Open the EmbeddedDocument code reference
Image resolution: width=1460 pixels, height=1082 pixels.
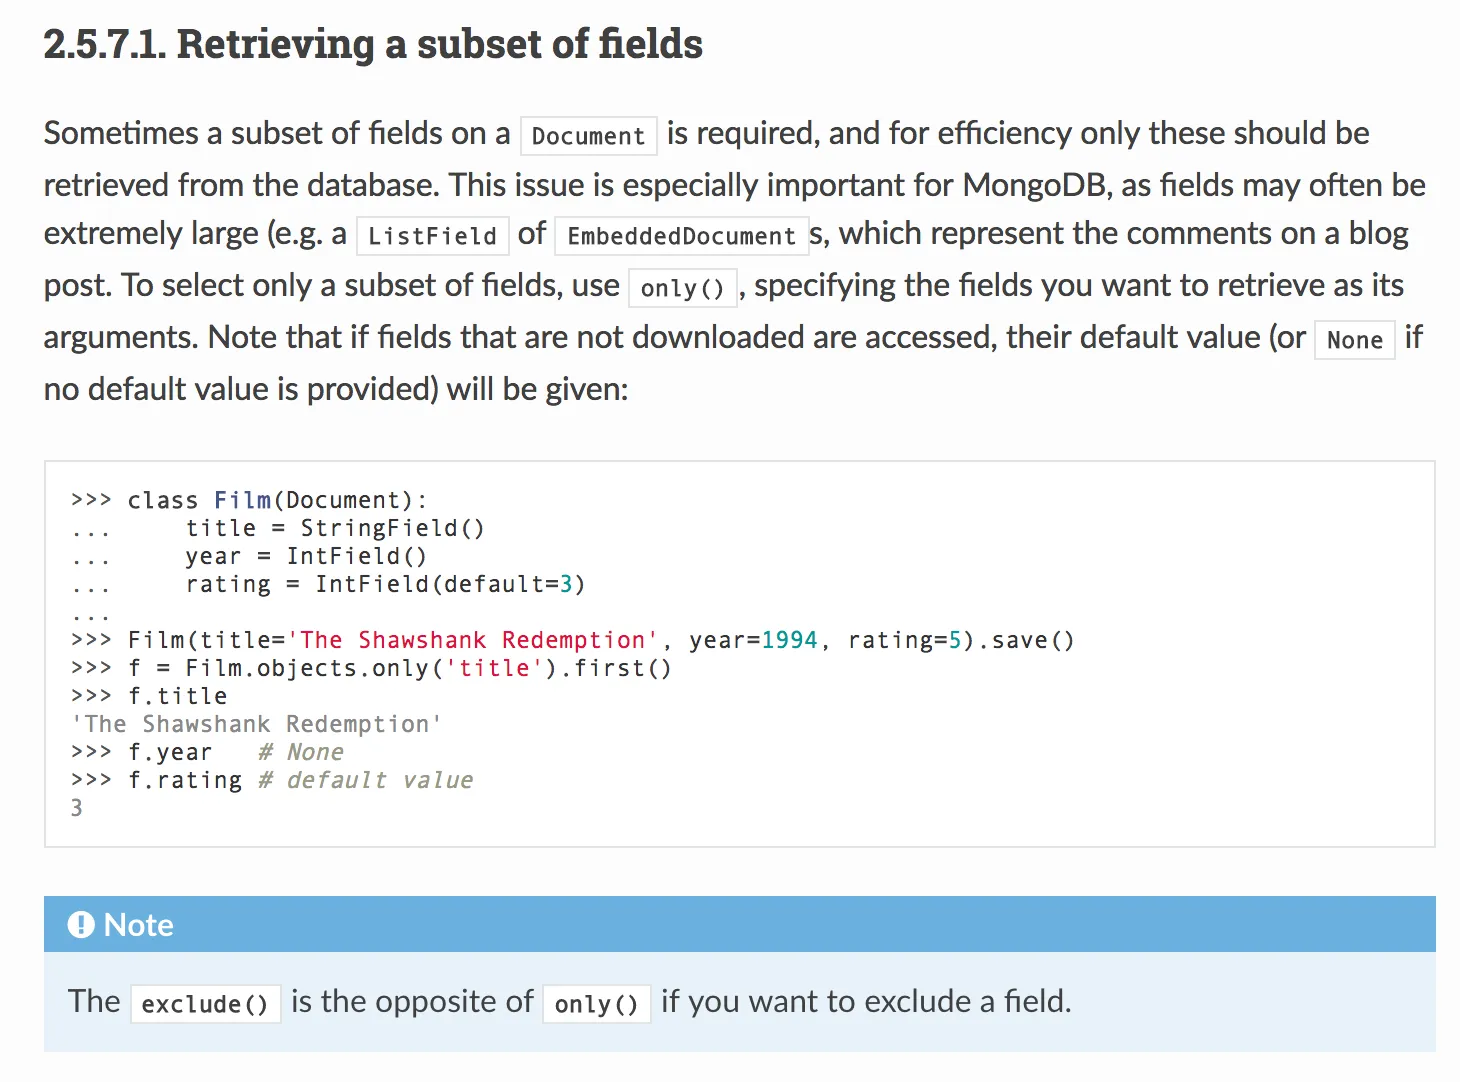pos(681,236)
